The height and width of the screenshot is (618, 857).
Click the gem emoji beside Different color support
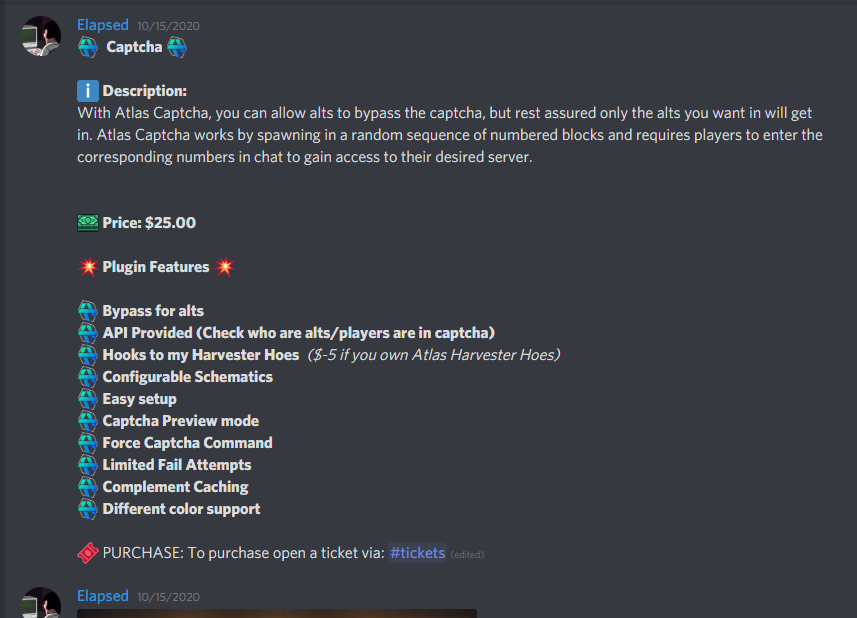click(x=88, y=508)
